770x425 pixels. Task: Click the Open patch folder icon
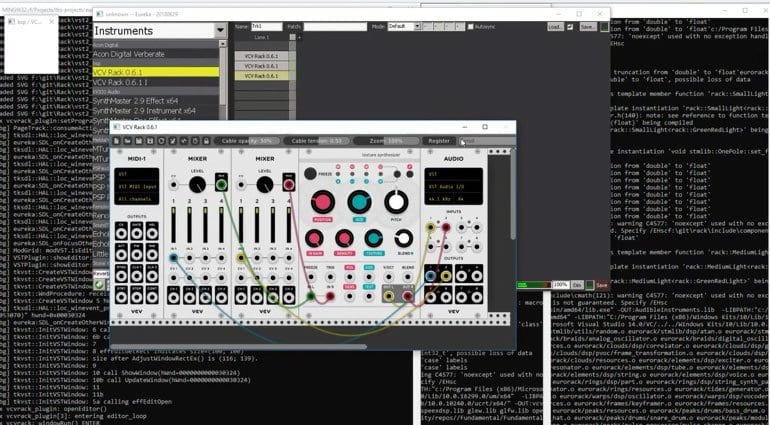127,141
